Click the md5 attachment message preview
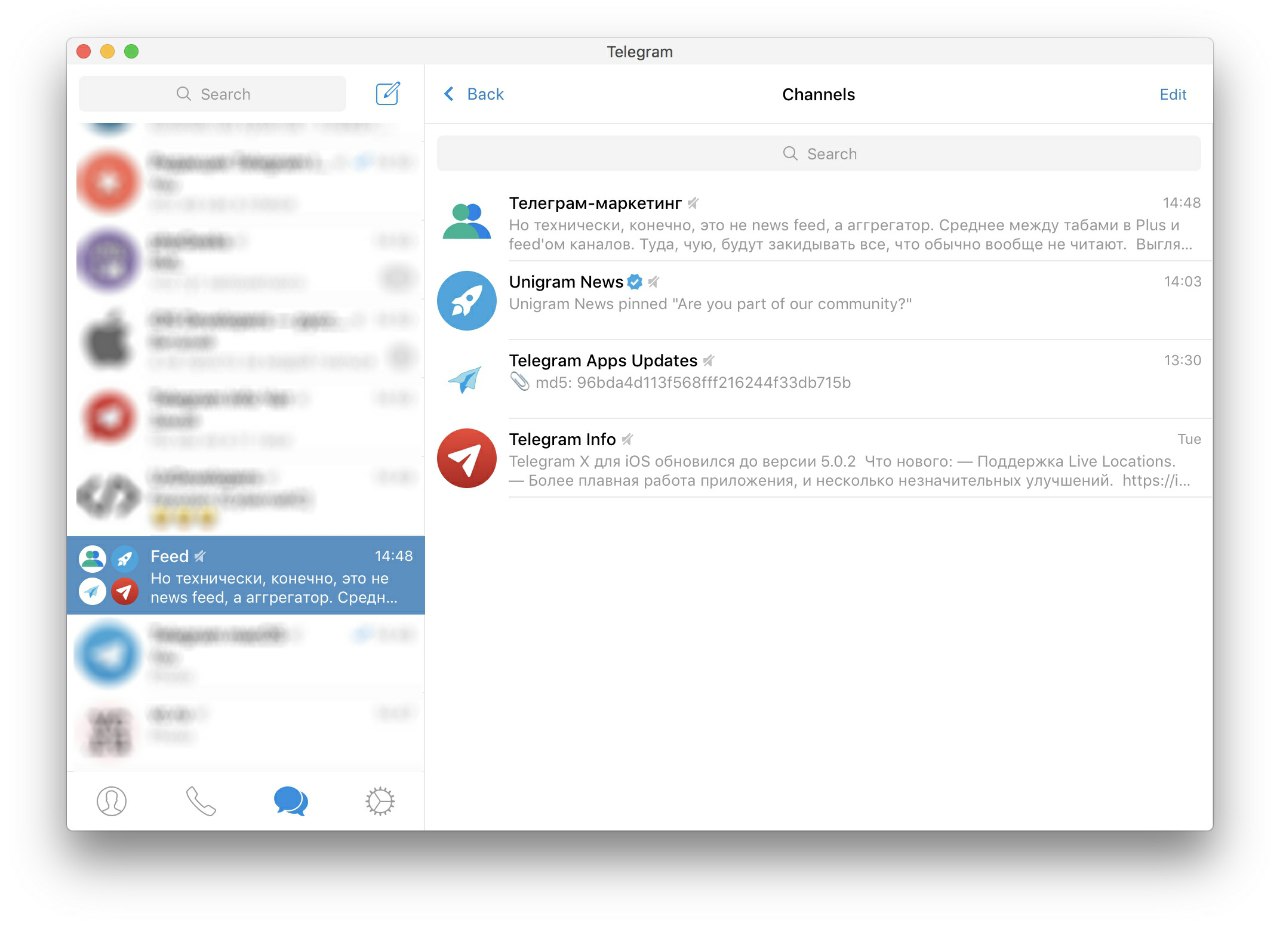Screen dimensions: 1280x926 pyautogui.click(x=680, y=382)
